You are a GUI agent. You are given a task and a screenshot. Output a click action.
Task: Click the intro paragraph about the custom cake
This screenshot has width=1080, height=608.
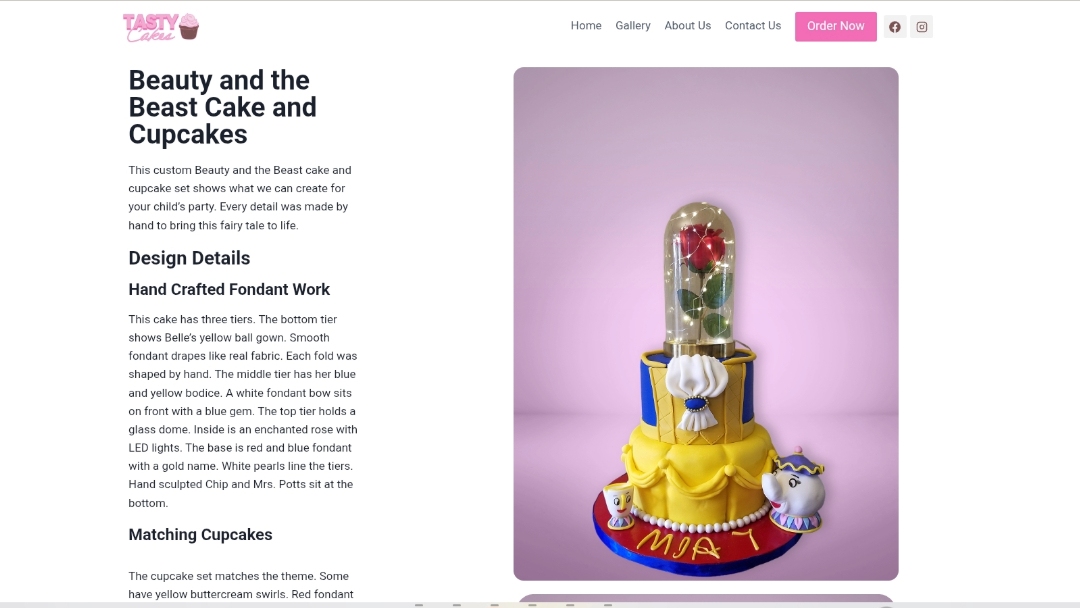[x=240, y=198]
